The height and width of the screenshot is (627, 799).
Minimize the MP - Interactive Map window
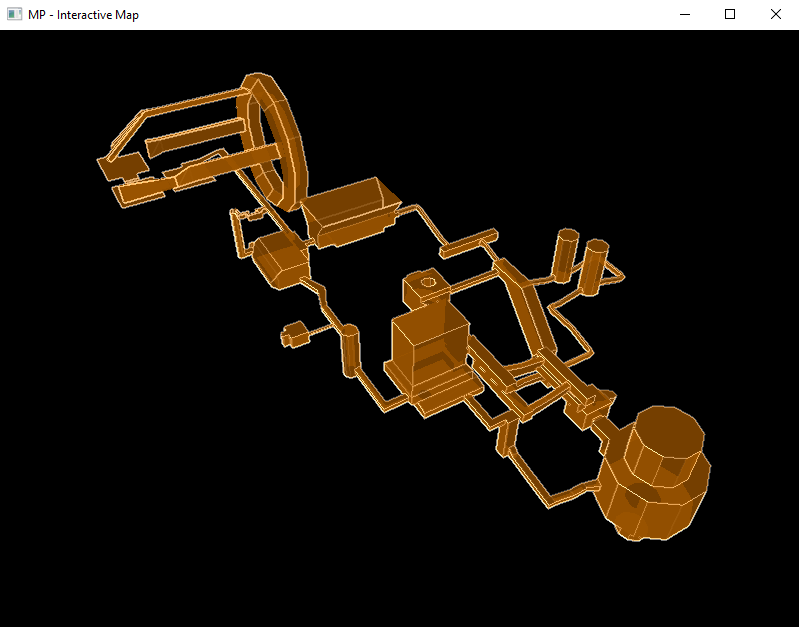(685, 14)
